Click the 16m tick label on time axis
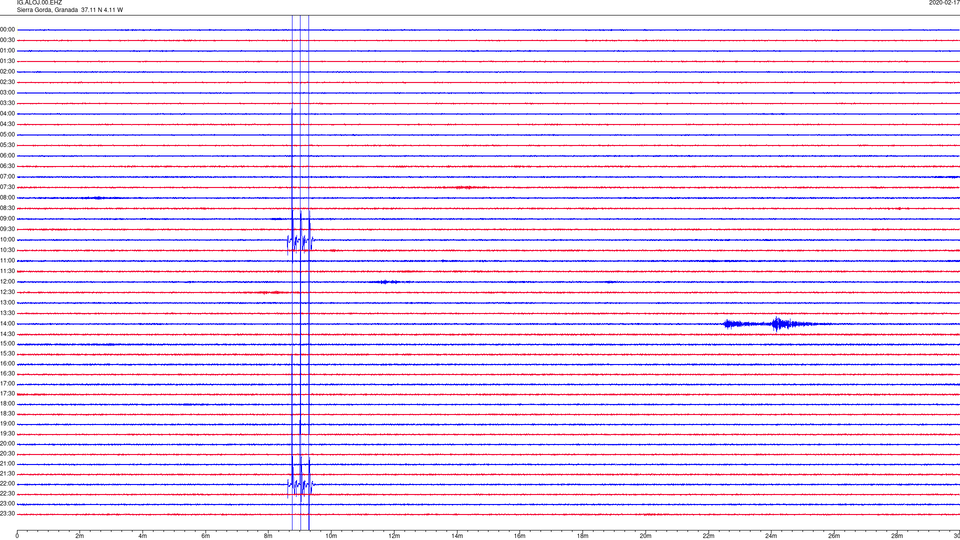The width and height of the screenshot is (960, 540). 520,536
